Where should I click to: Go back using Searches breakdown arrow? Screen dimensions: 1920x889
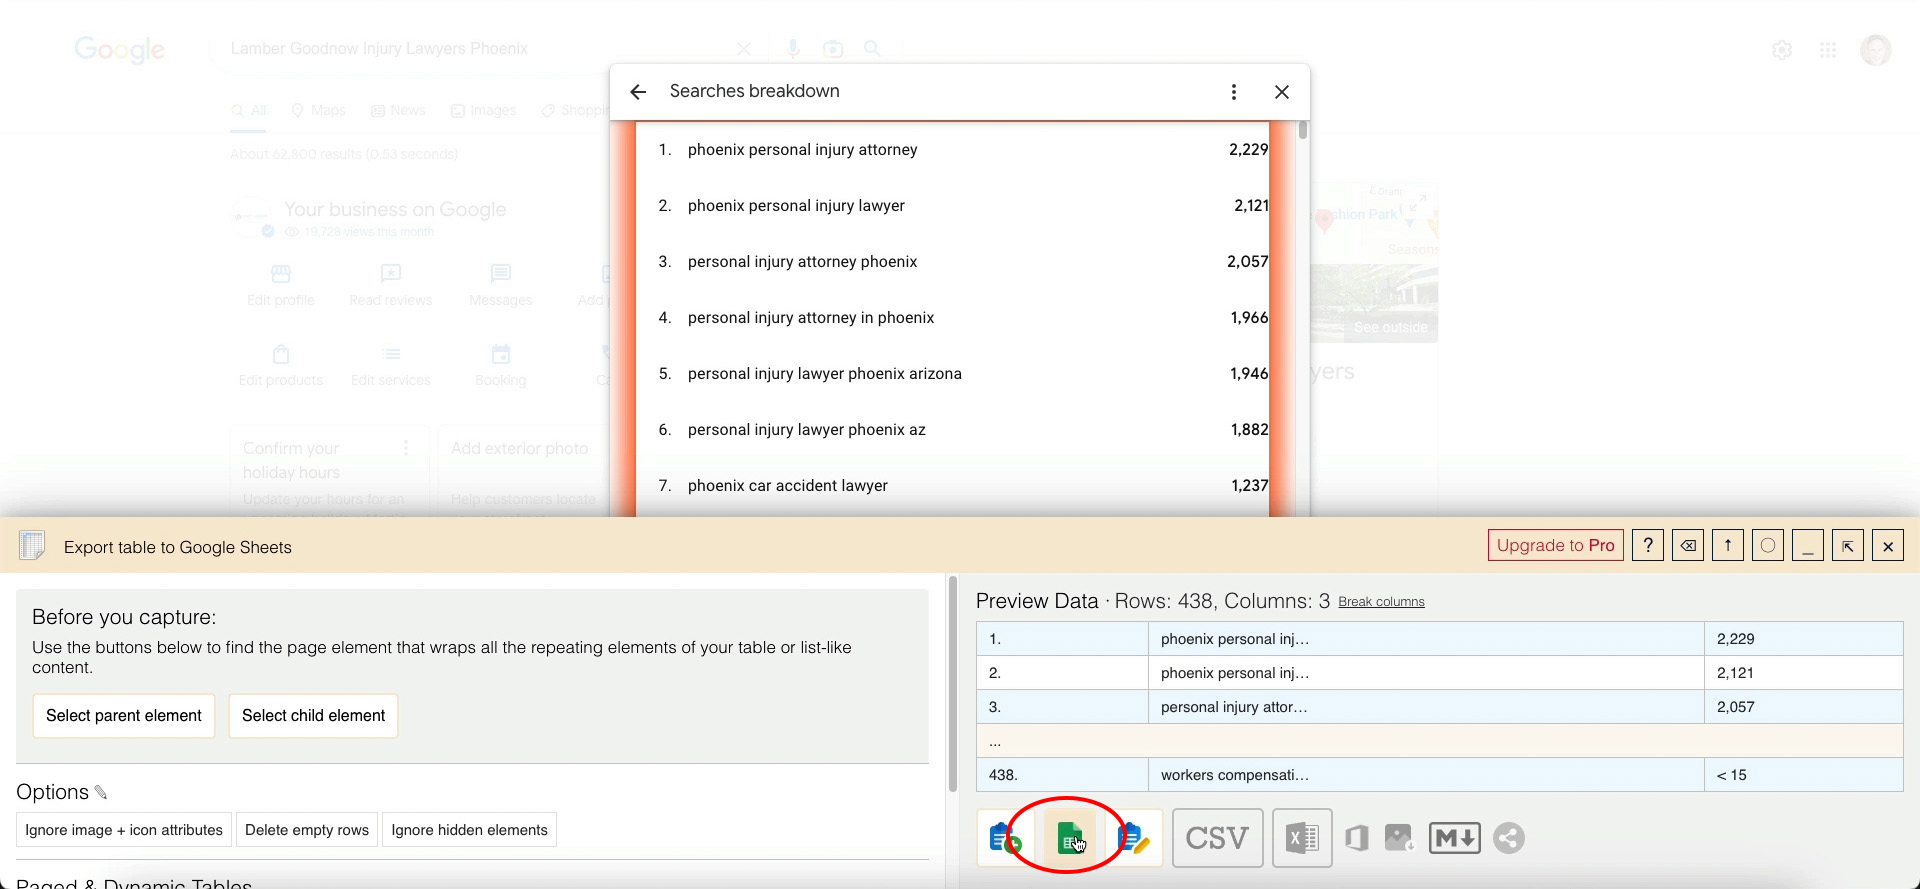[638, 92]
